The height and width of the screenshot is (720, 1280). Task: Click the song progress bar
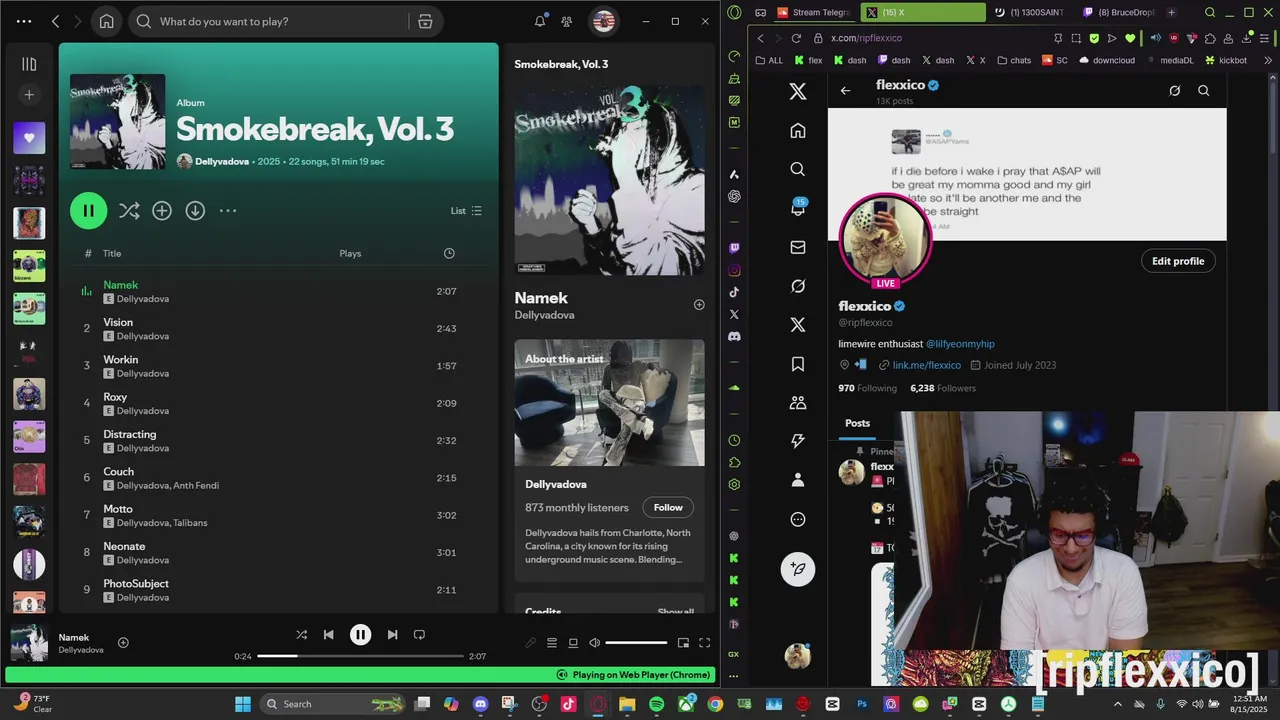pyautogui.click(x=360, y=656)
